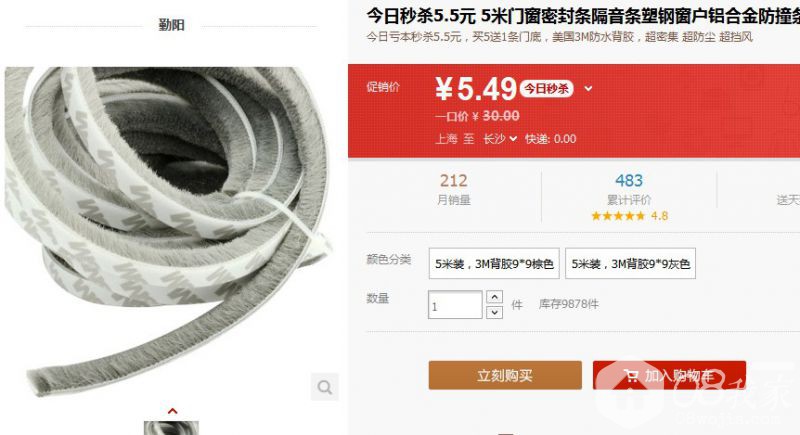Click the 立刻购买 buy now button

[505, 375]
